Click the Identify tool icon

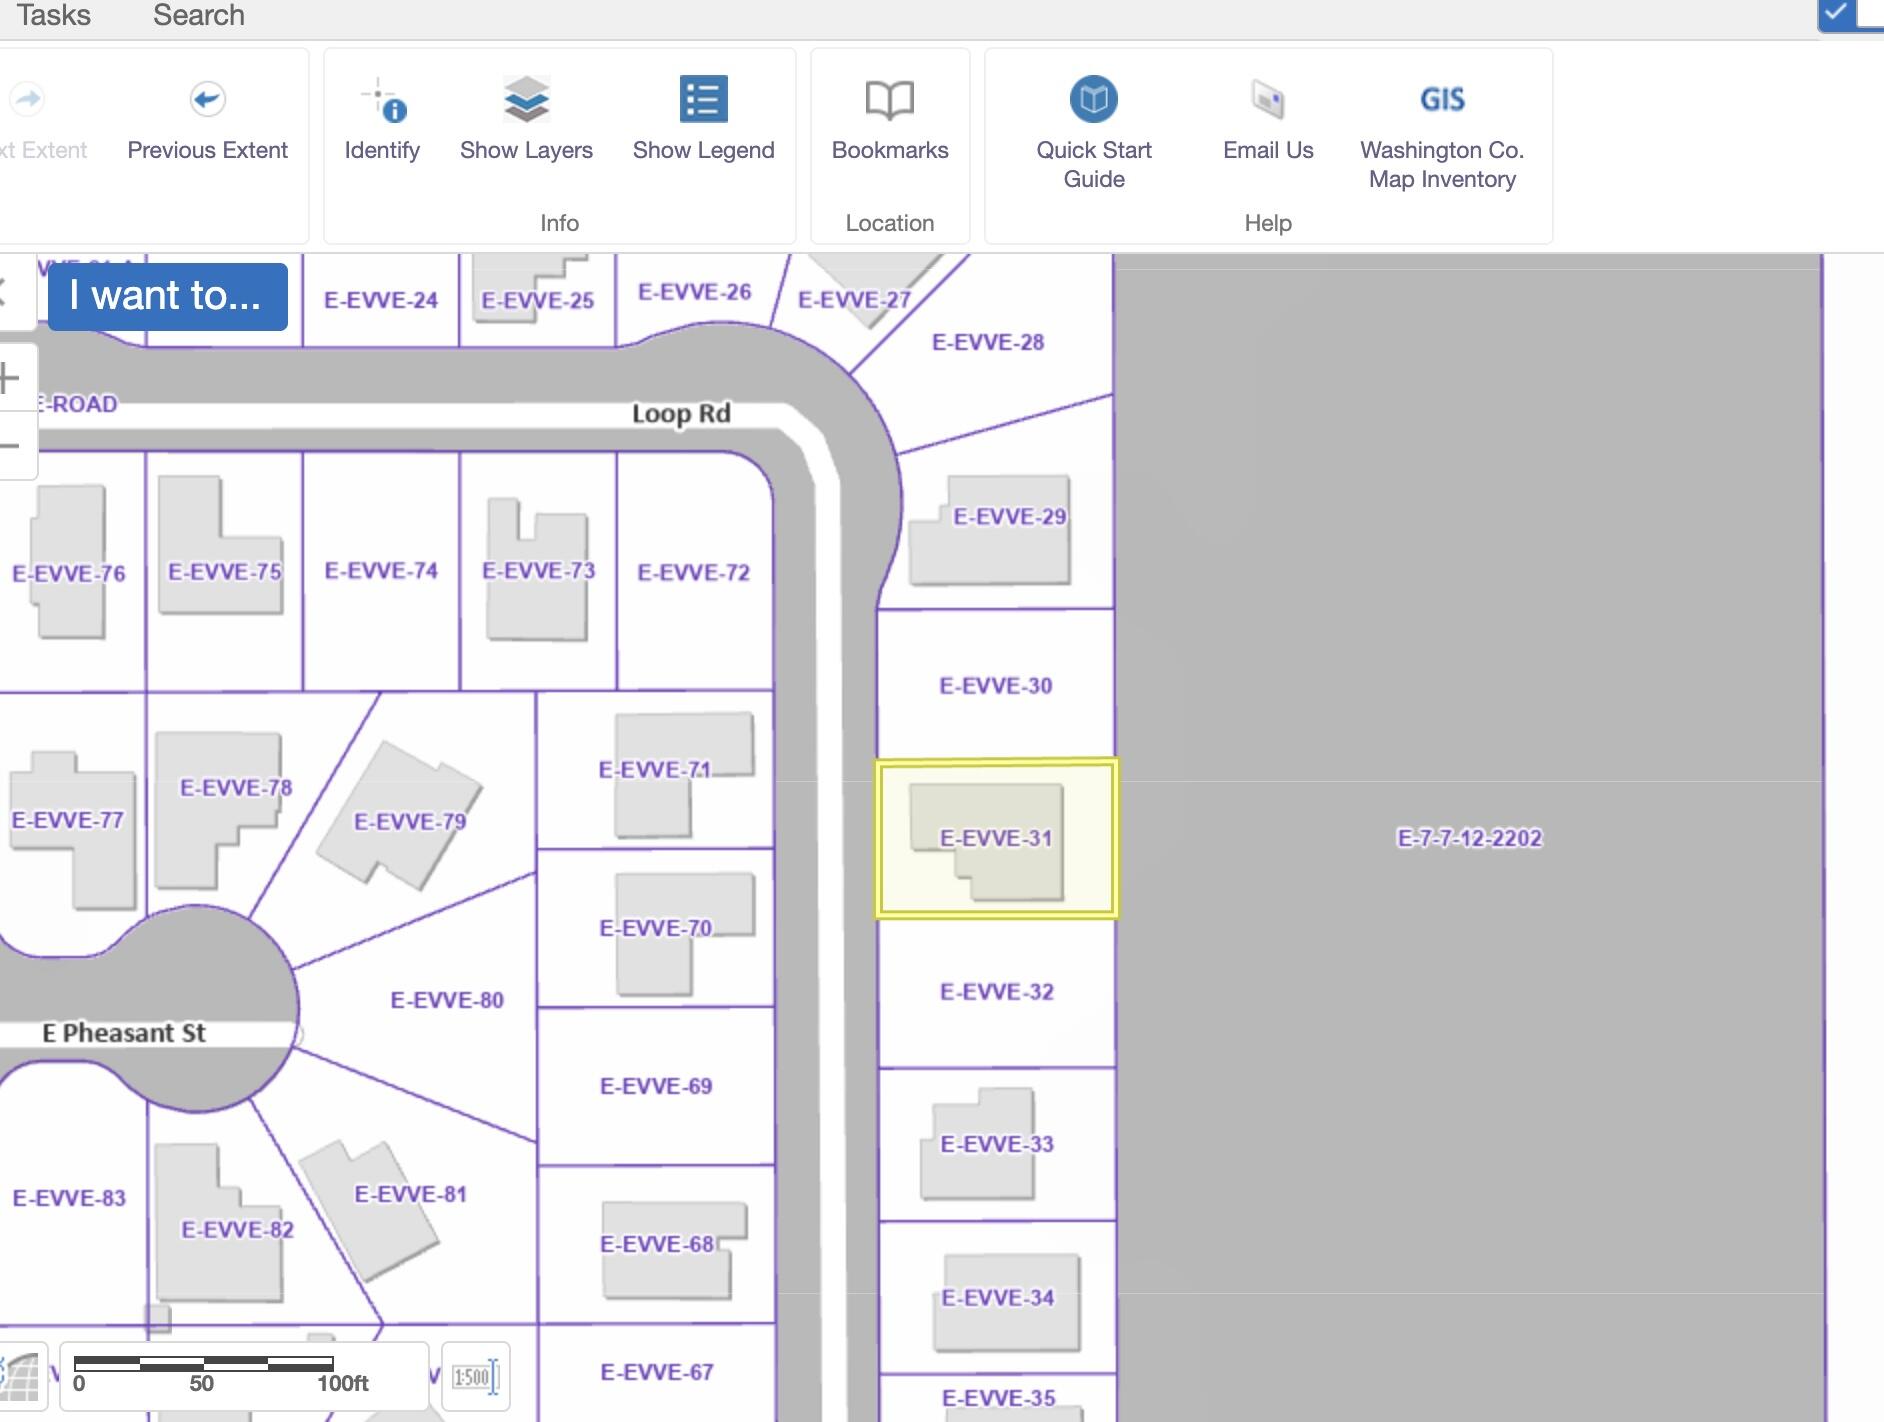tap(381, 100)
